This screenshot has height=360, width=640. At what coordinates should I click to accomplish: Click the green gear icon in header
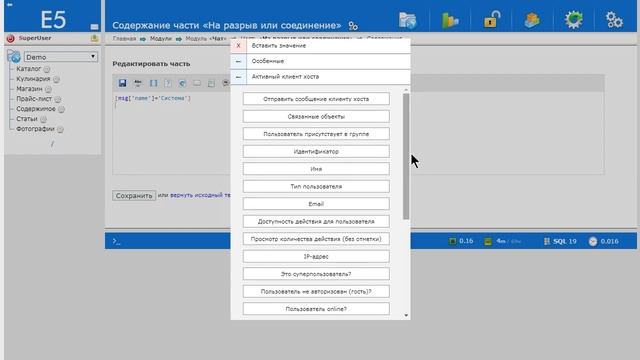pos(573,20)
